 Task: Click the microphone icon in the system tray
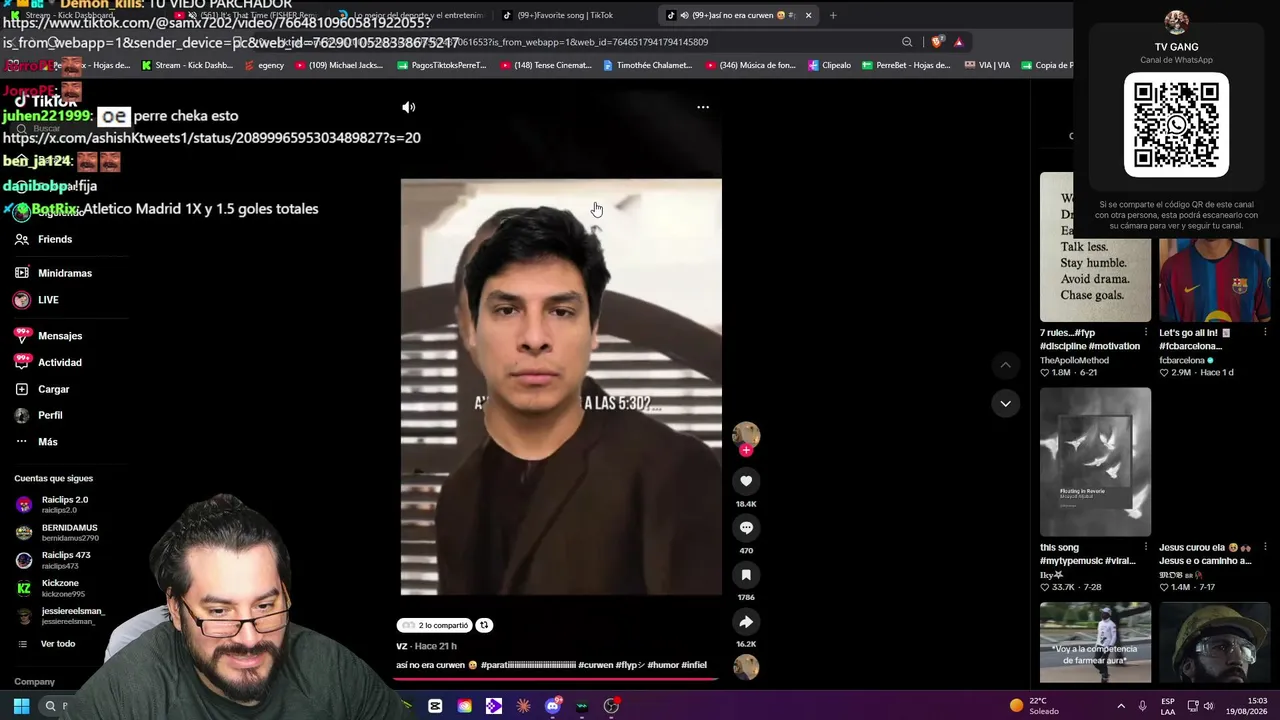[1142, 706]
